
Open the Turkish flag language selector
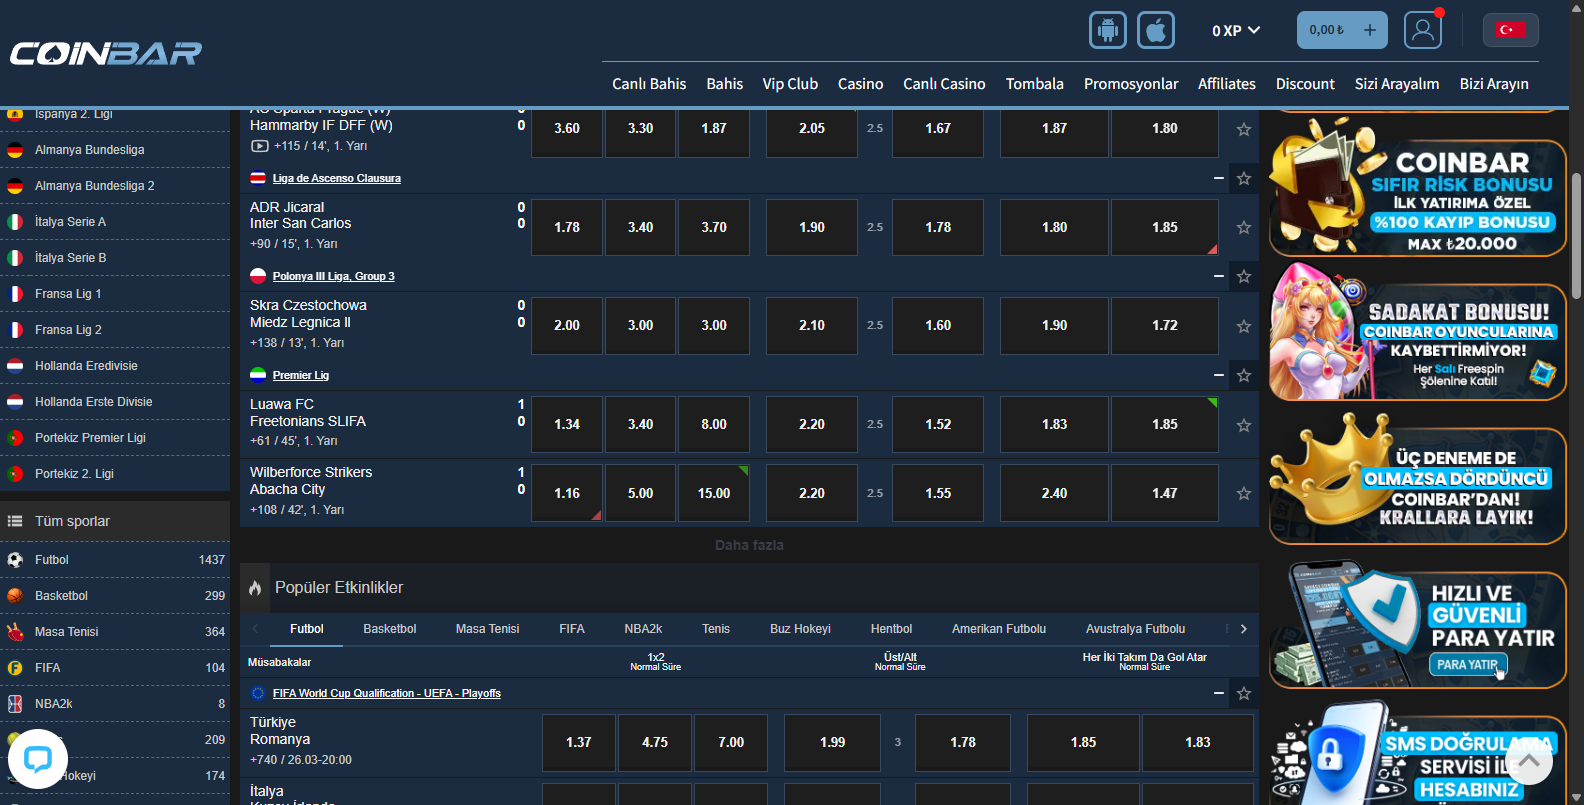1510,30
